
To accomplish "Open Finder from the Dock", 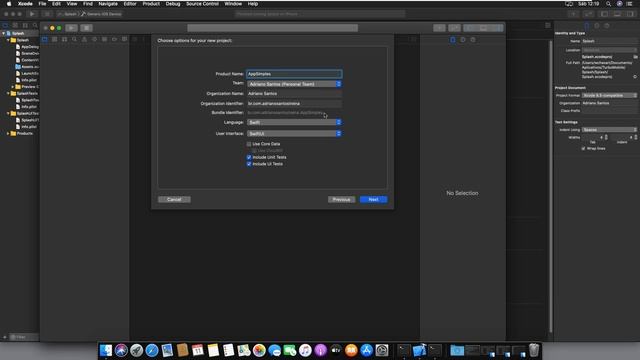I will (x=106, y=350).
